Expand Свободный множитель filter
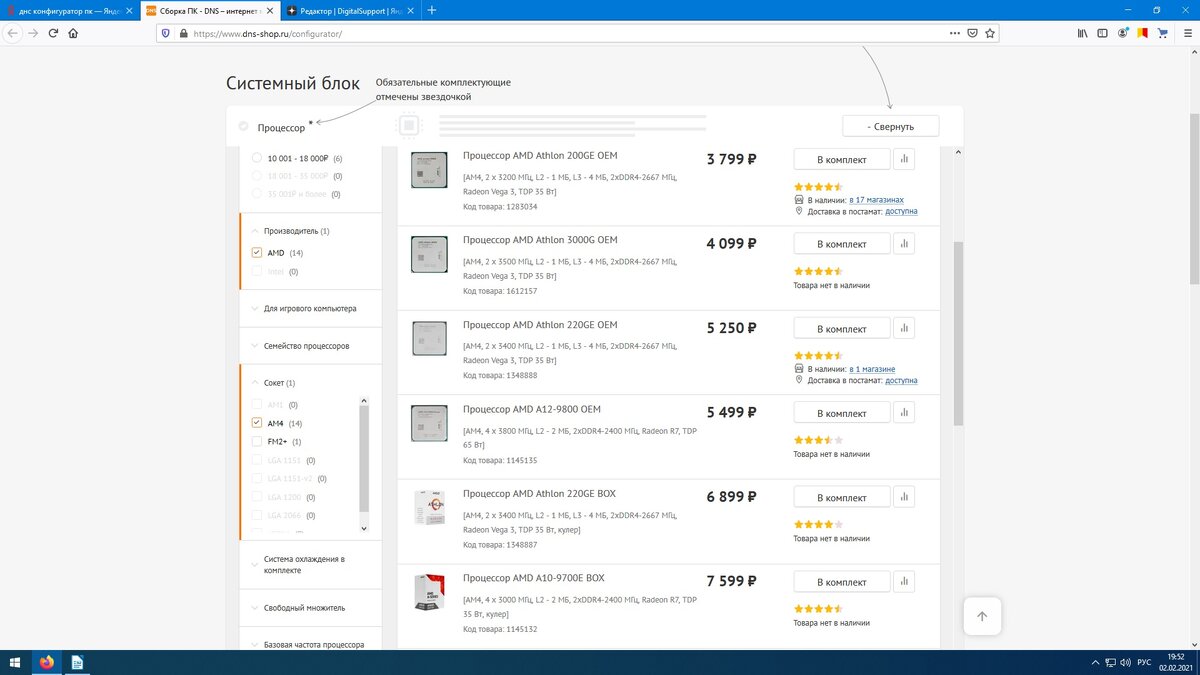This screenshot has height=675, width=1200. (298, 608)
